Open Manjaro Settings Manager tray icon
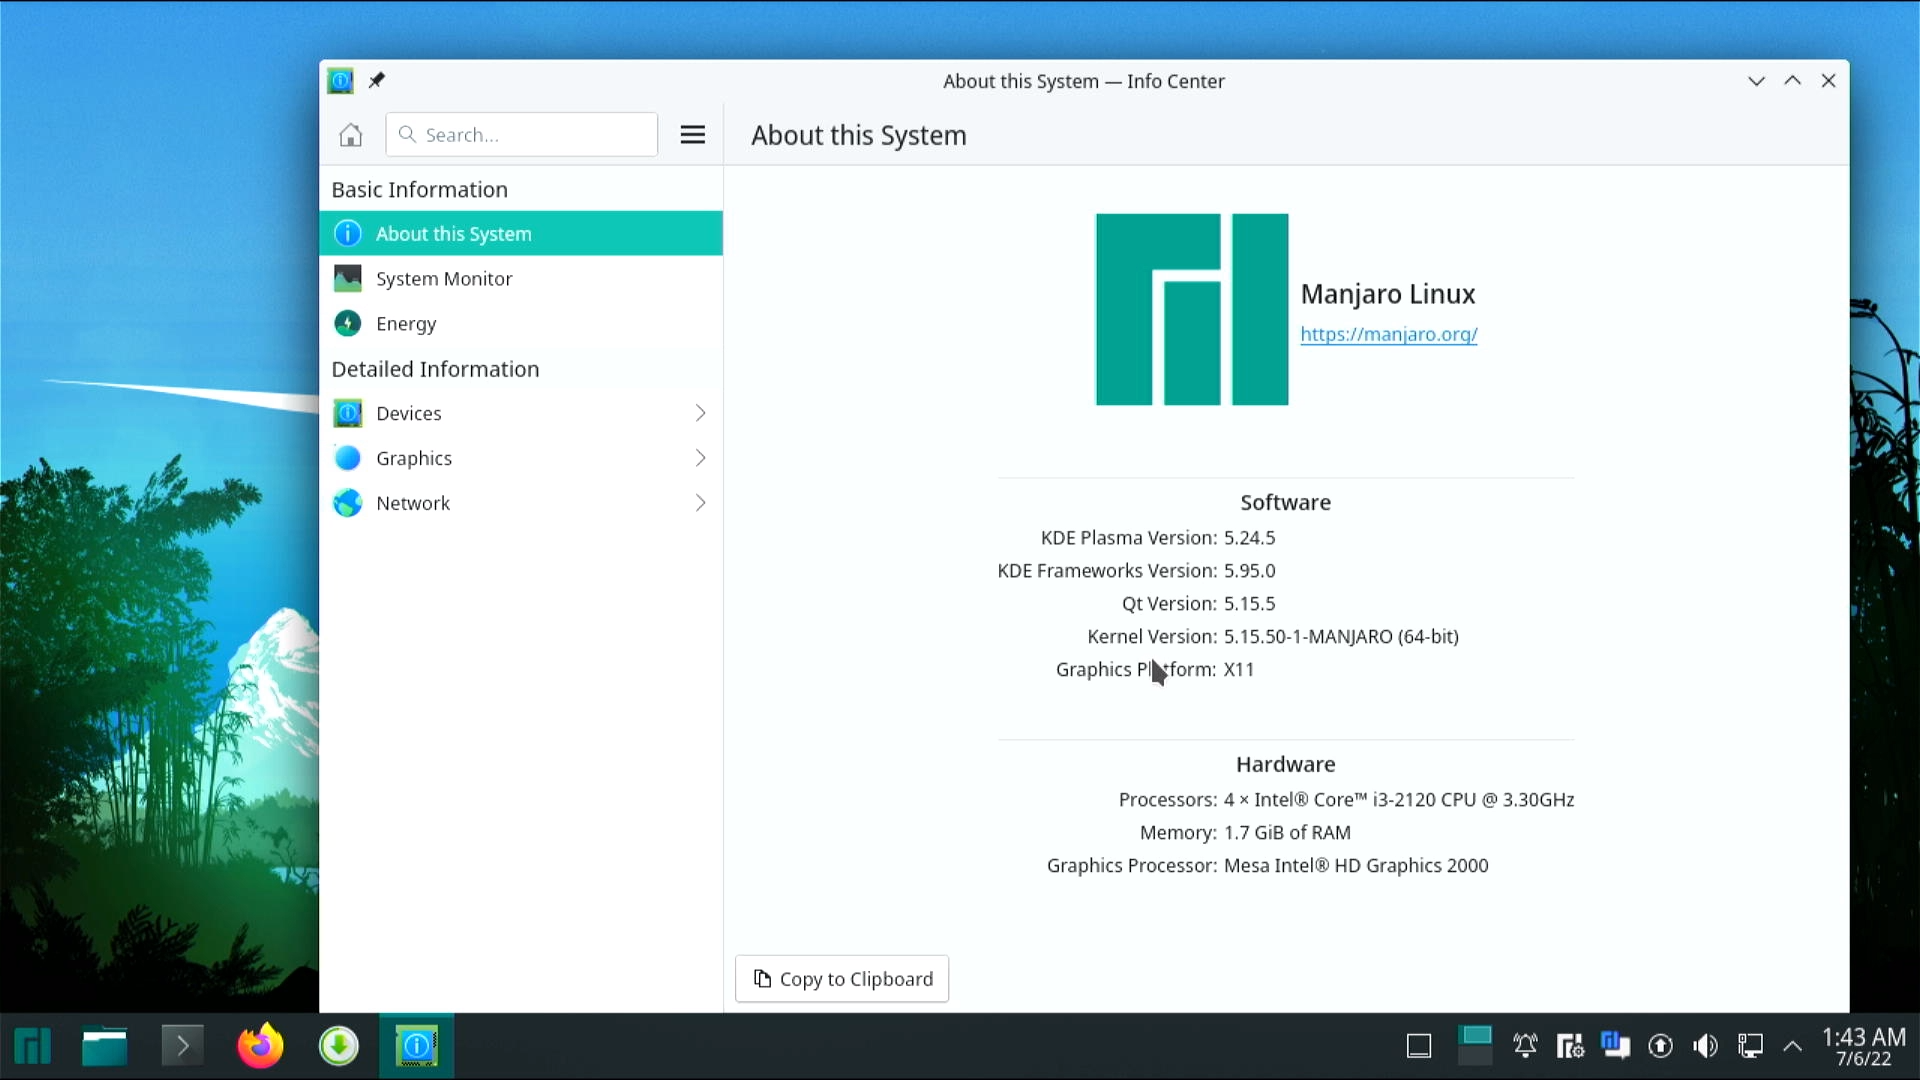1920x1080 pixels. 1570,1046
